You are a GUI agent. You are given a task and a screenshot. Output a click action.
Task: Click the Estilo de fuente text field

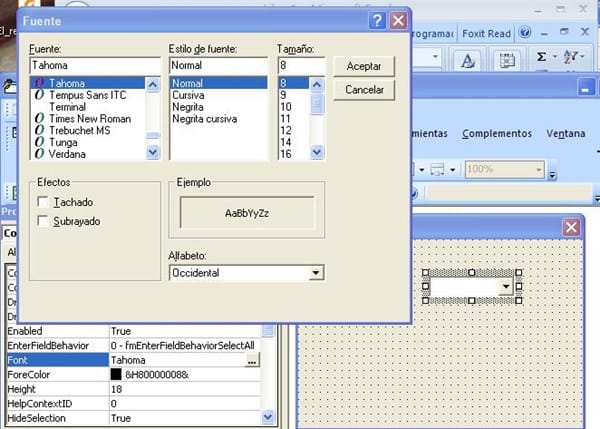click(x=218, y=65)
